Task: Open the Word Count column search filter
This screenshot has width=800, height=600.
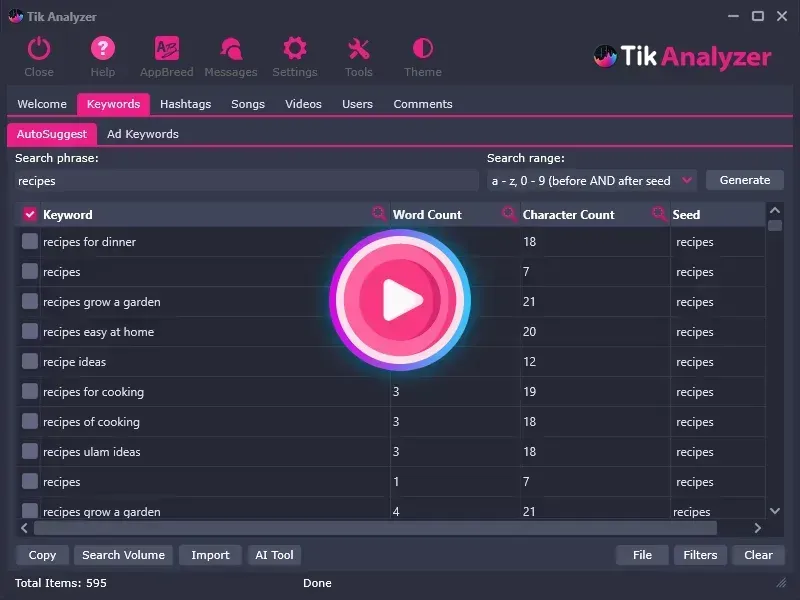Action: click(x=509, y=213)
